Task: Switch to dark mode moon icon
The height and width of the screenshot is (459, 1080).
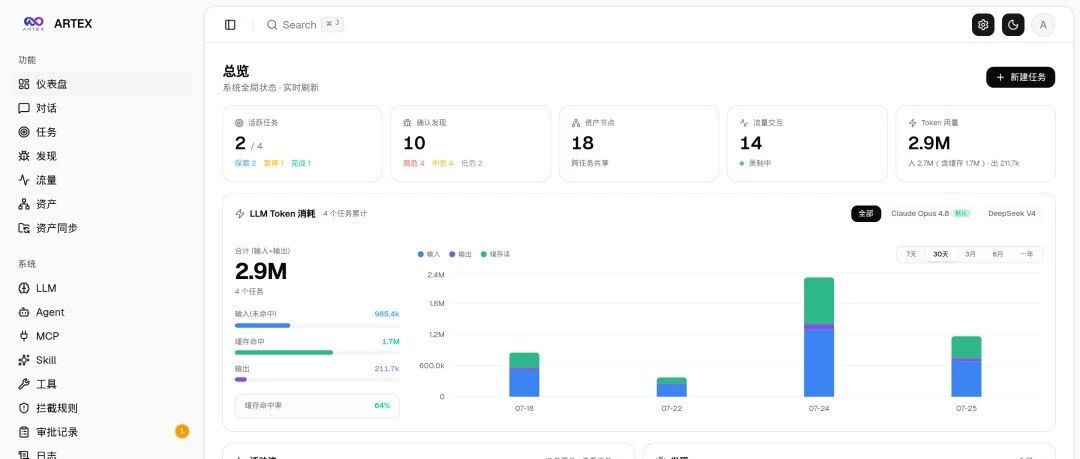Action: tap(1013, 25)
